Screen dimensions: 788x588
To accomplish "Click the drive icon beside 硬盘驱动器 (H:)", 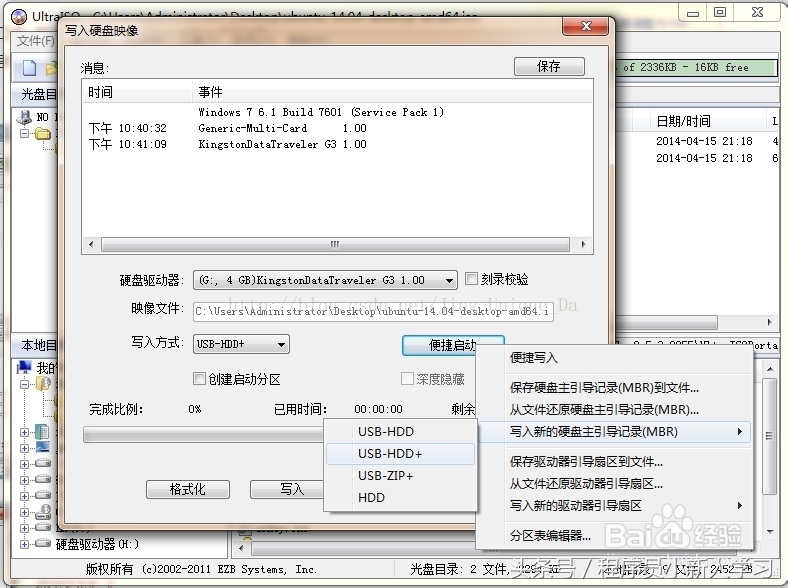I will [x=43, y=543].
